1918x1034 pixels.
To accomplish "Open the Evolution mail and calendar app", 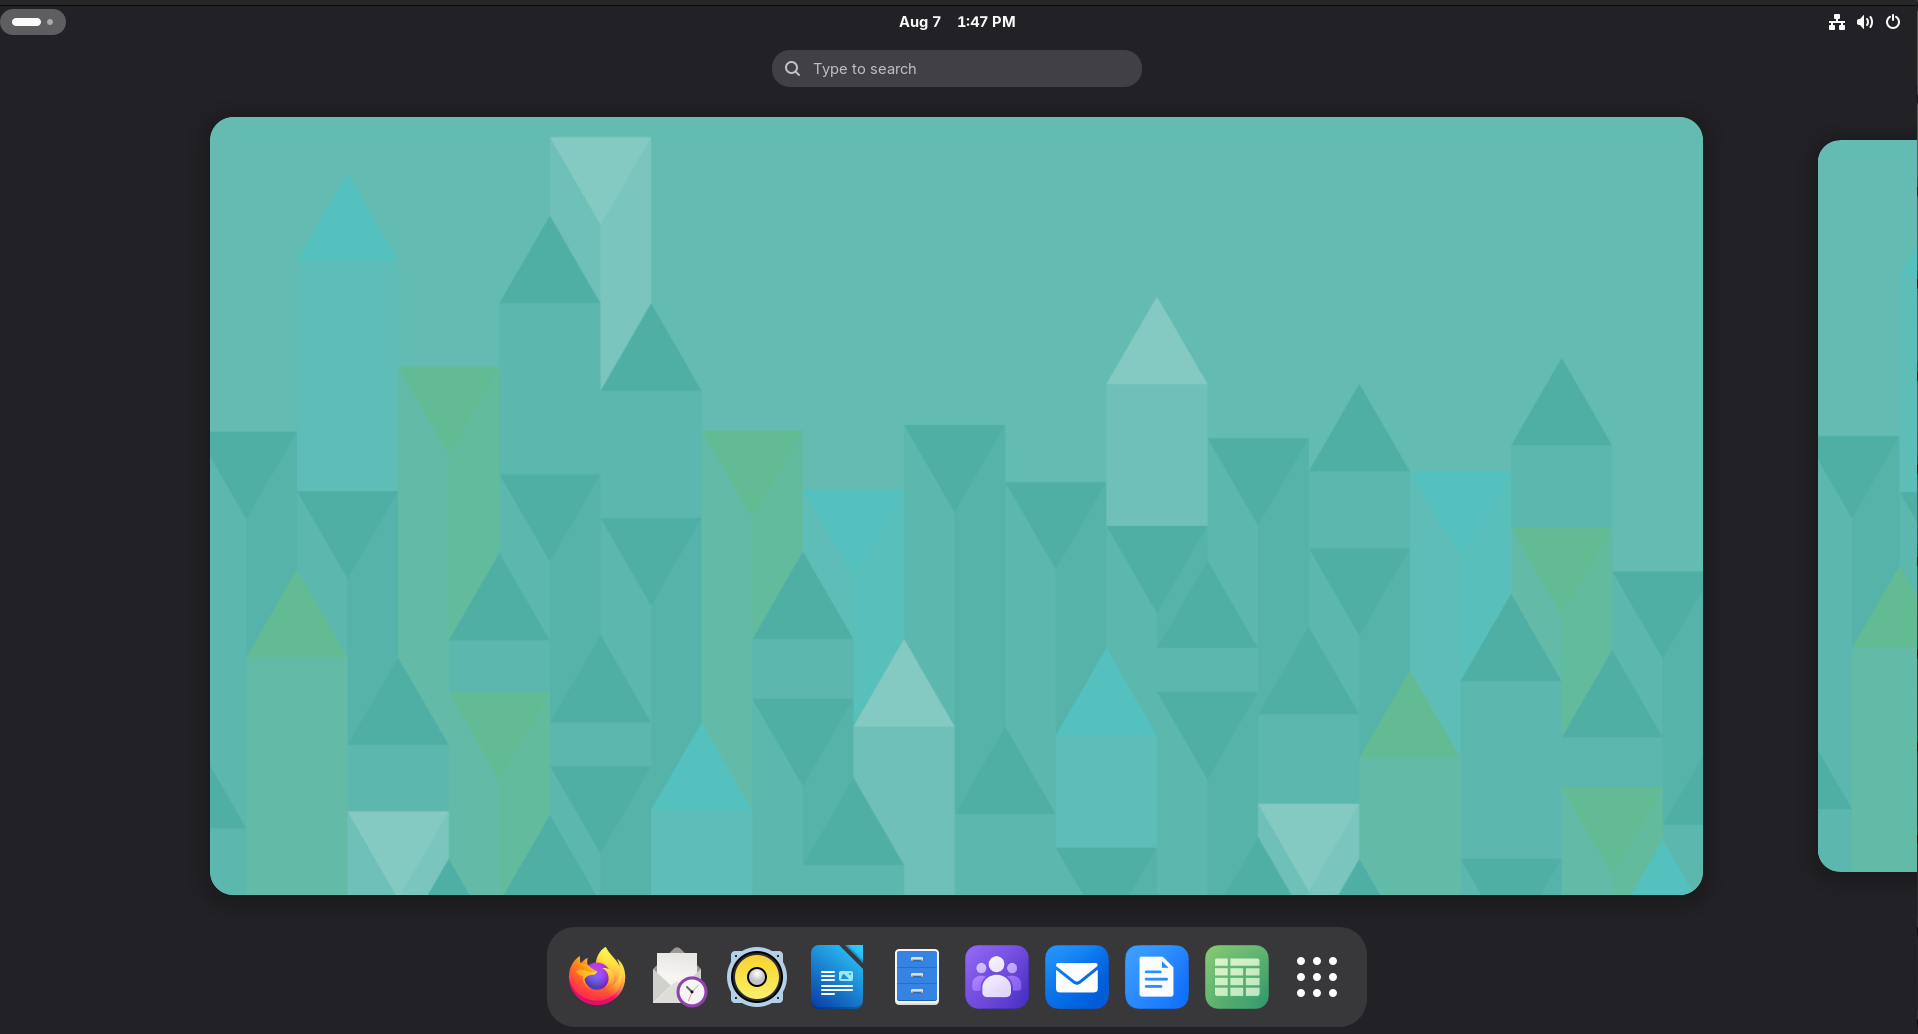I will coord(677,977).
